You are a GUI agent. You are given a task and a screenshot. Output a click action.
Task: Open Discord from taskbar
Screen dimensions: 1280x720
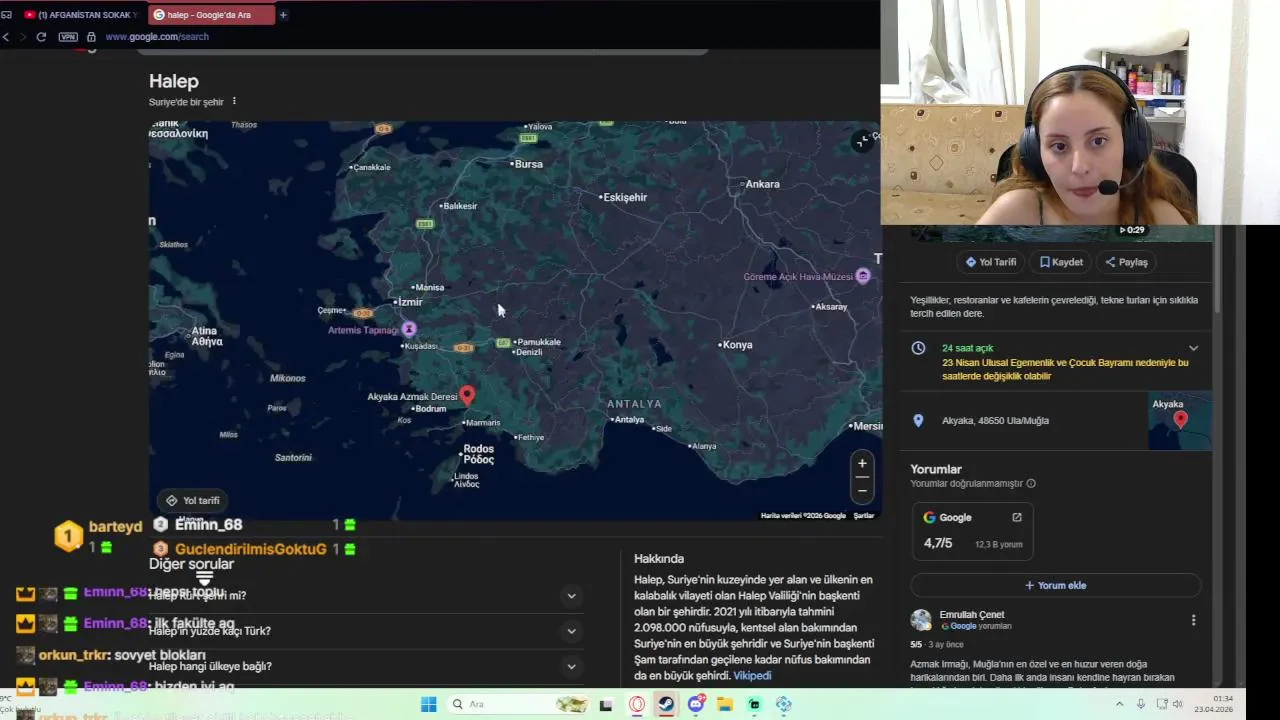pyautogui.click(x=696, y=704)
